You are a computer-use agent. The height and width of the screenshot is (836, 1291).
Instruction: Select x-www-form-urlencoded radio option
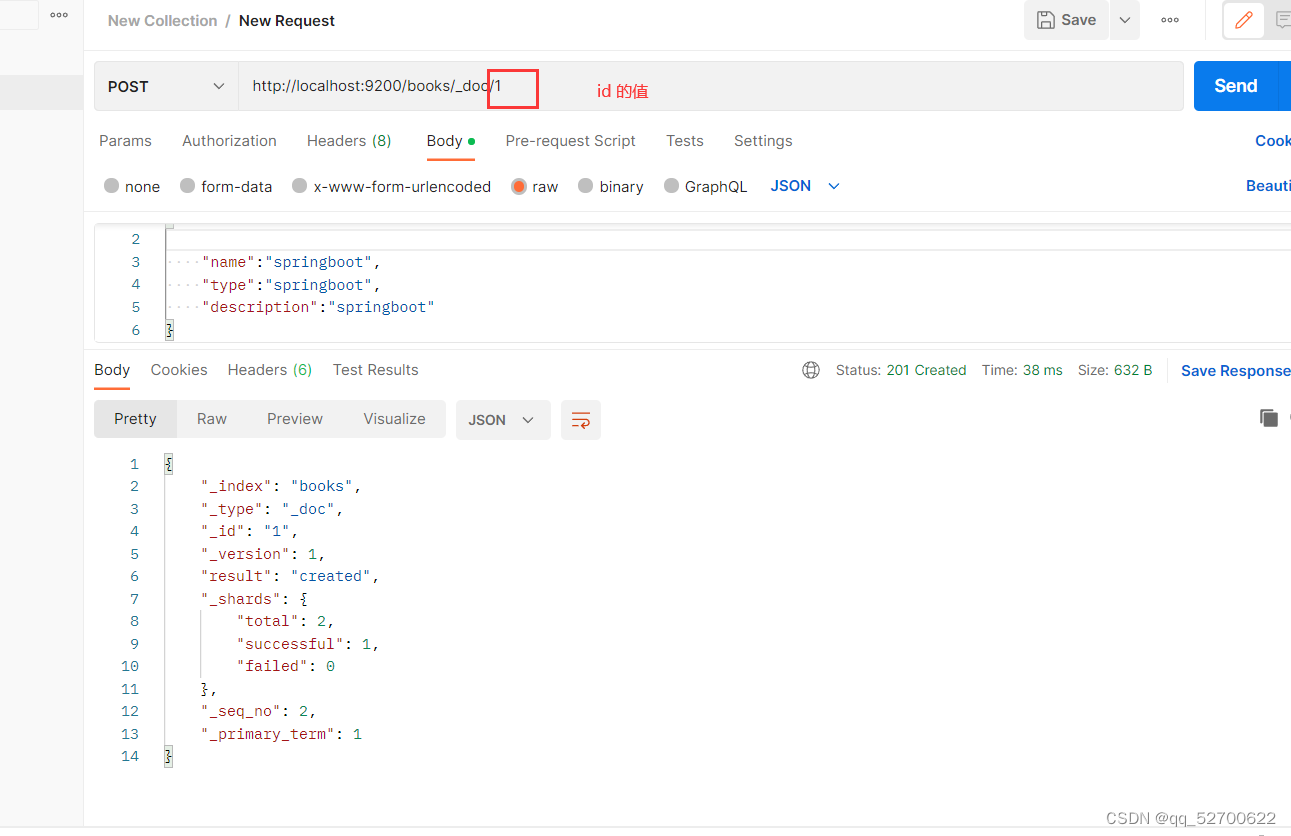pos(300,186)
